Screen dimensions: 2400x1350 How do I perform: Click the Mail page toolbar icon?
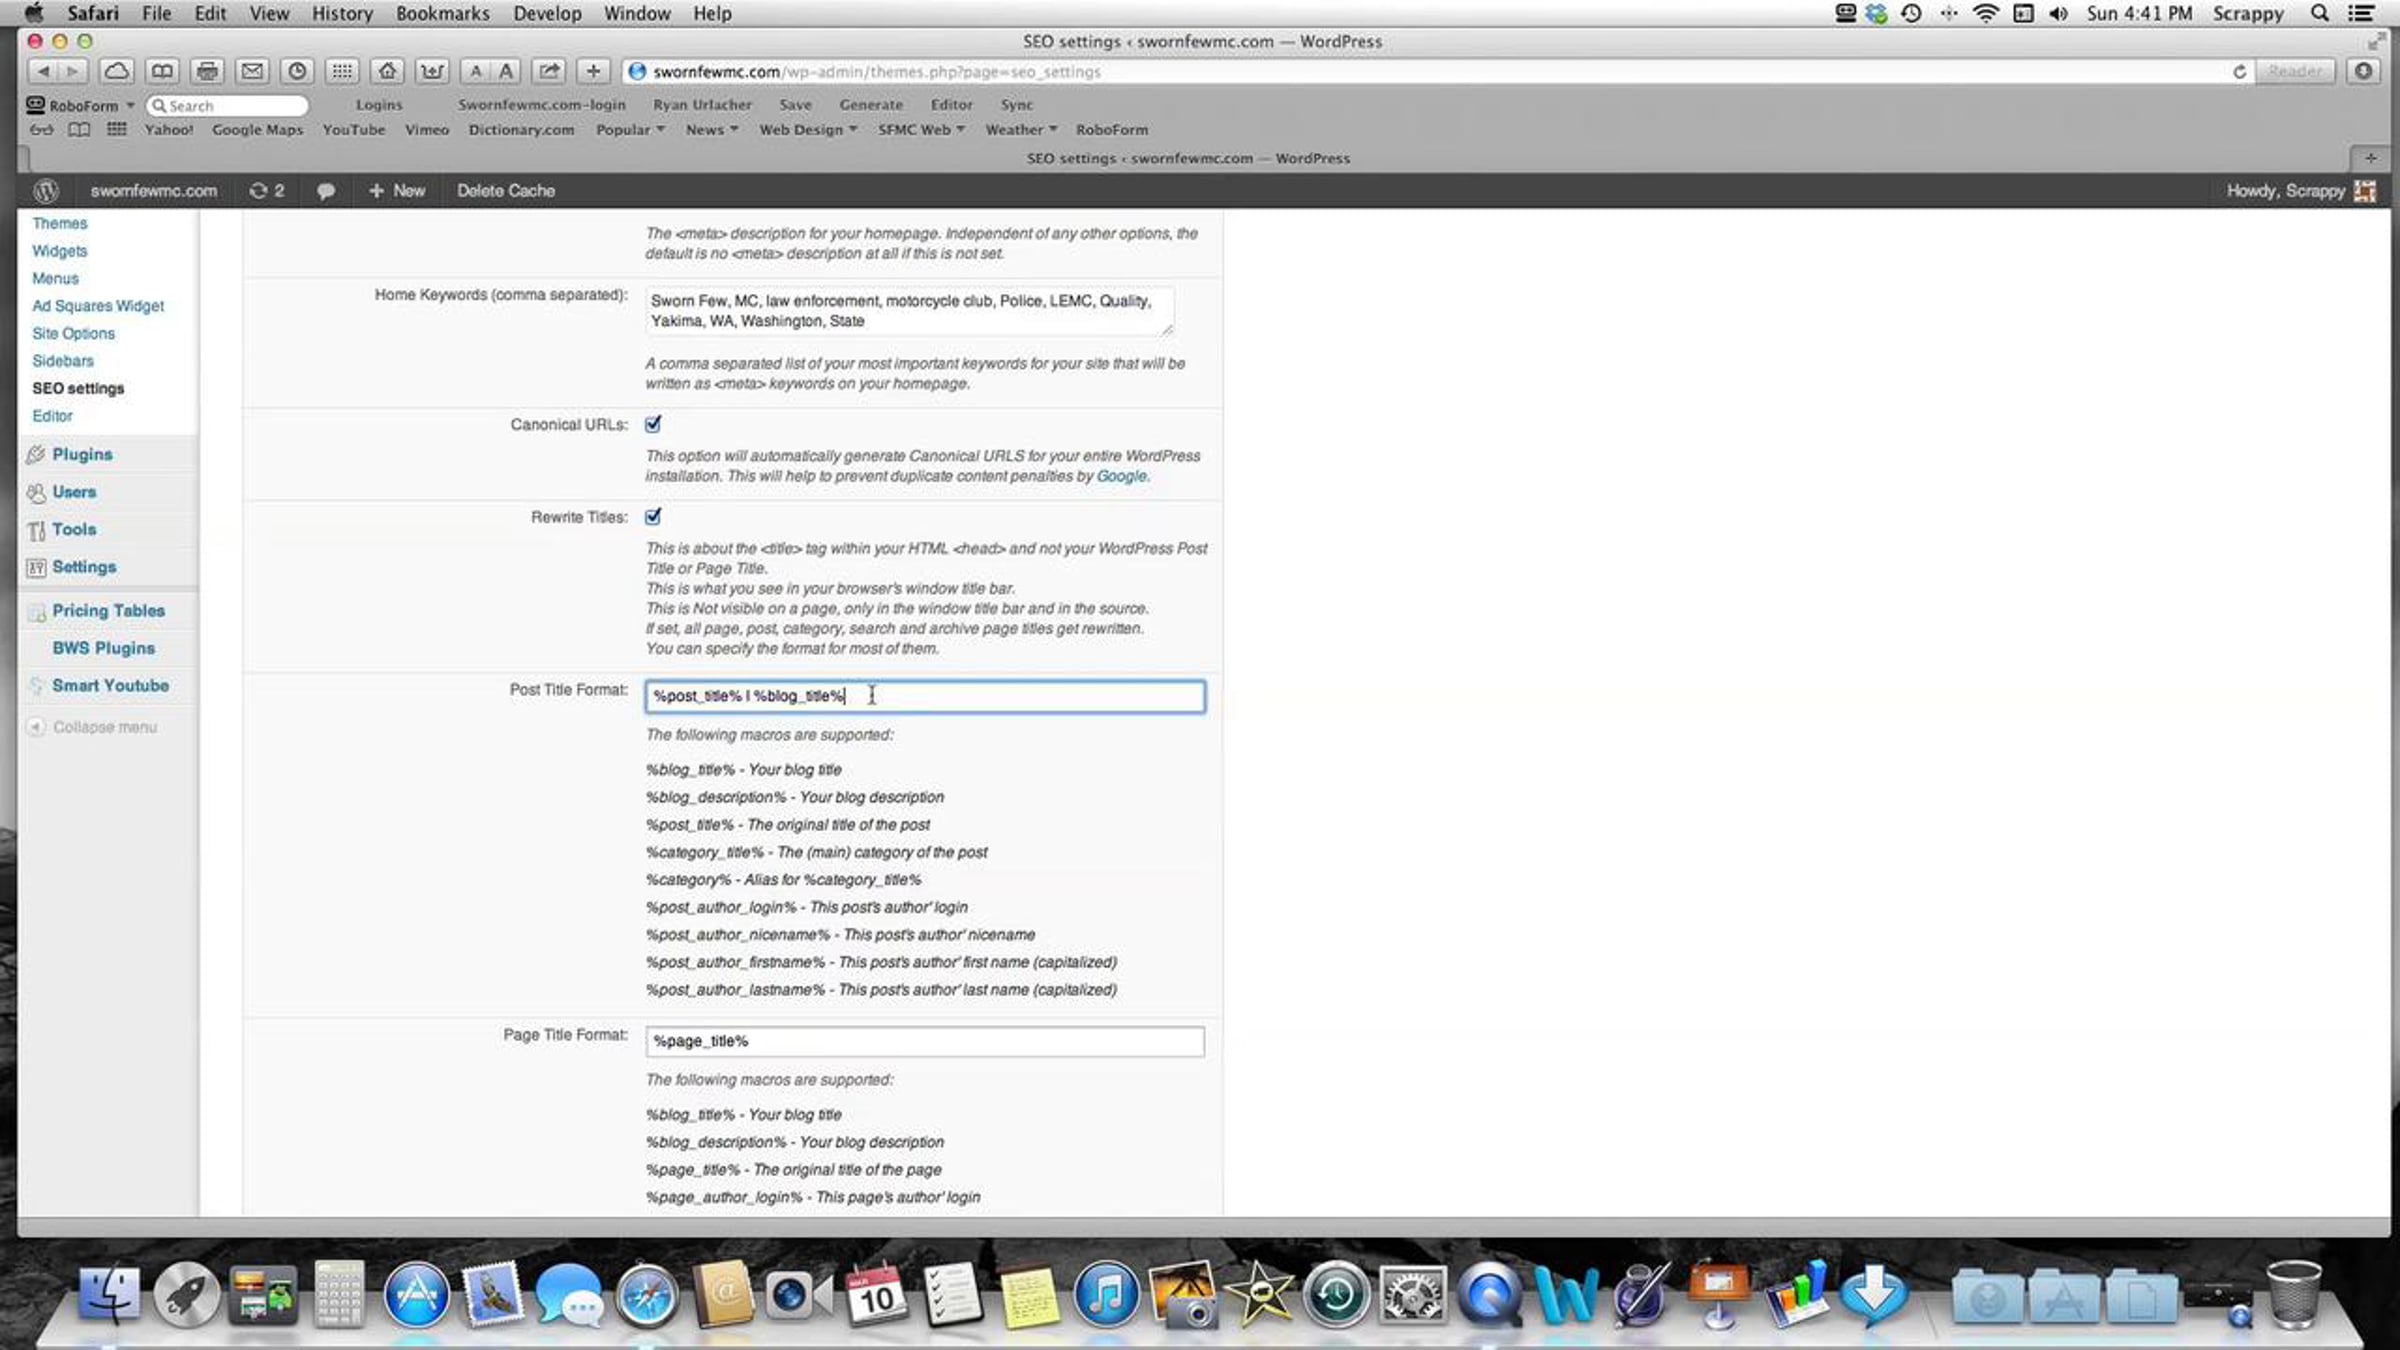252,71
